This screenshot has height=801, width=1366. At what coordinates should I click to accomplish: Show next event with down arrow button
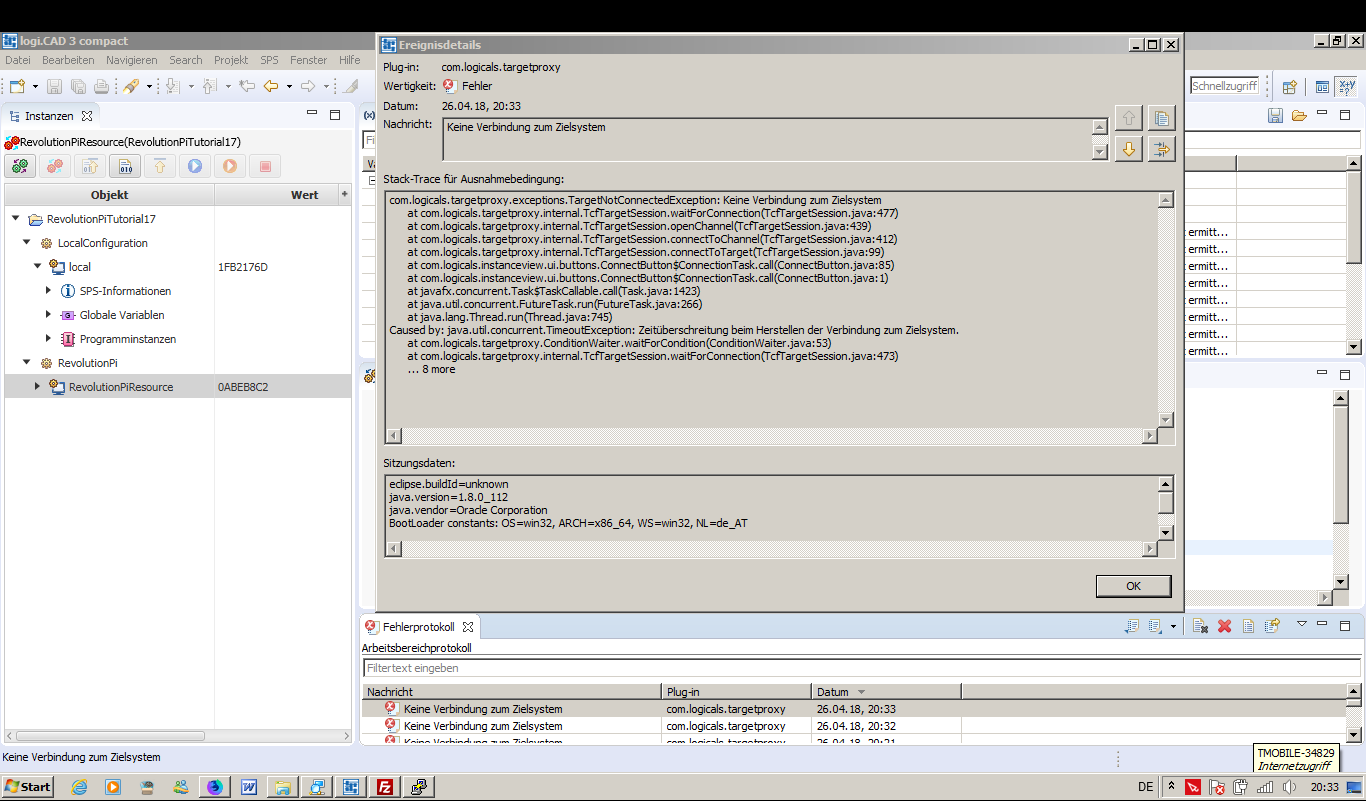point(1129,149)
